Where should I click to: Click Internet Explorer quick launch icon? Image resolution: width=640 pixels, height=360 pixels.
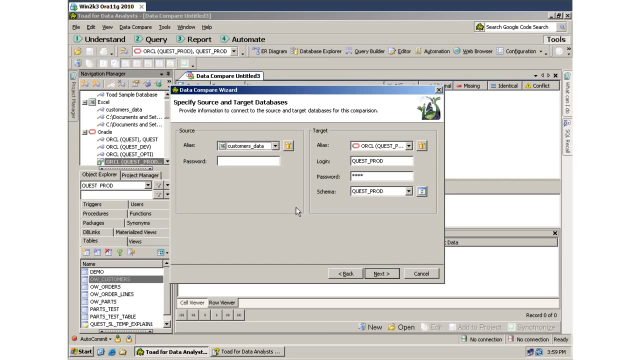(x=112, y=352)
